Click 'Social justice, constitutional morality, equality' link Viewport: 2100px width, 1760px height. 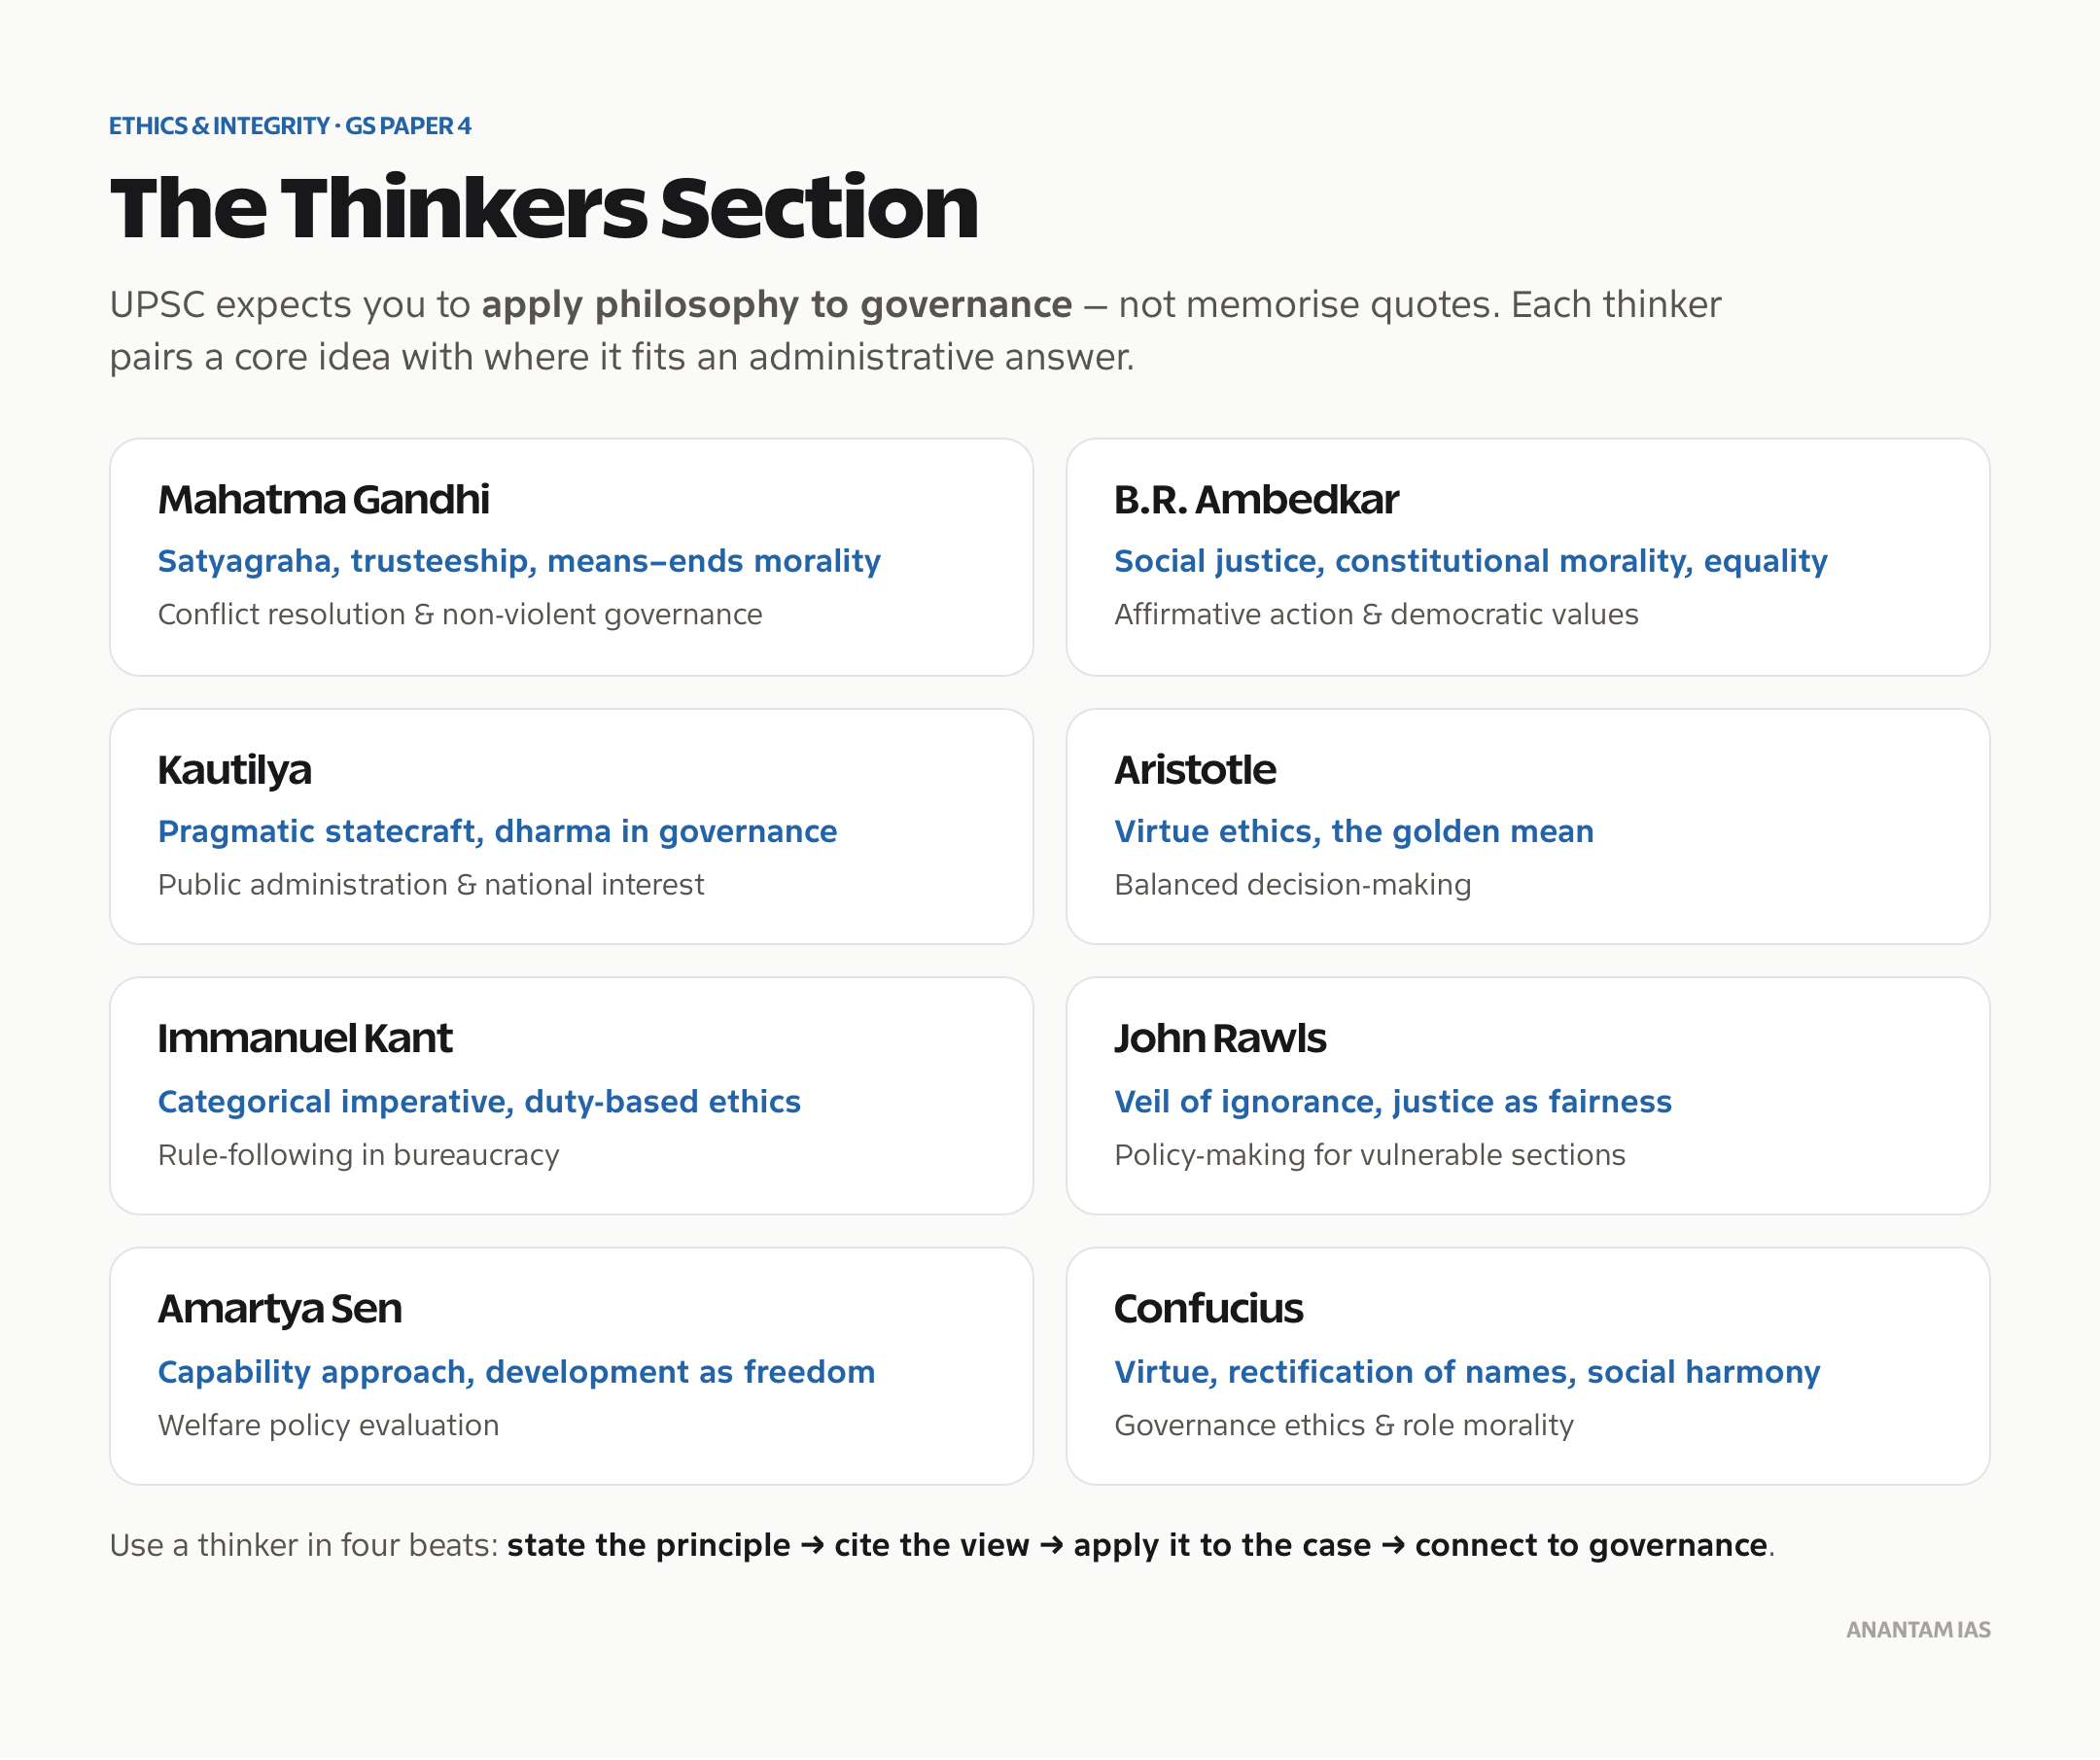tap(1471, 562)
